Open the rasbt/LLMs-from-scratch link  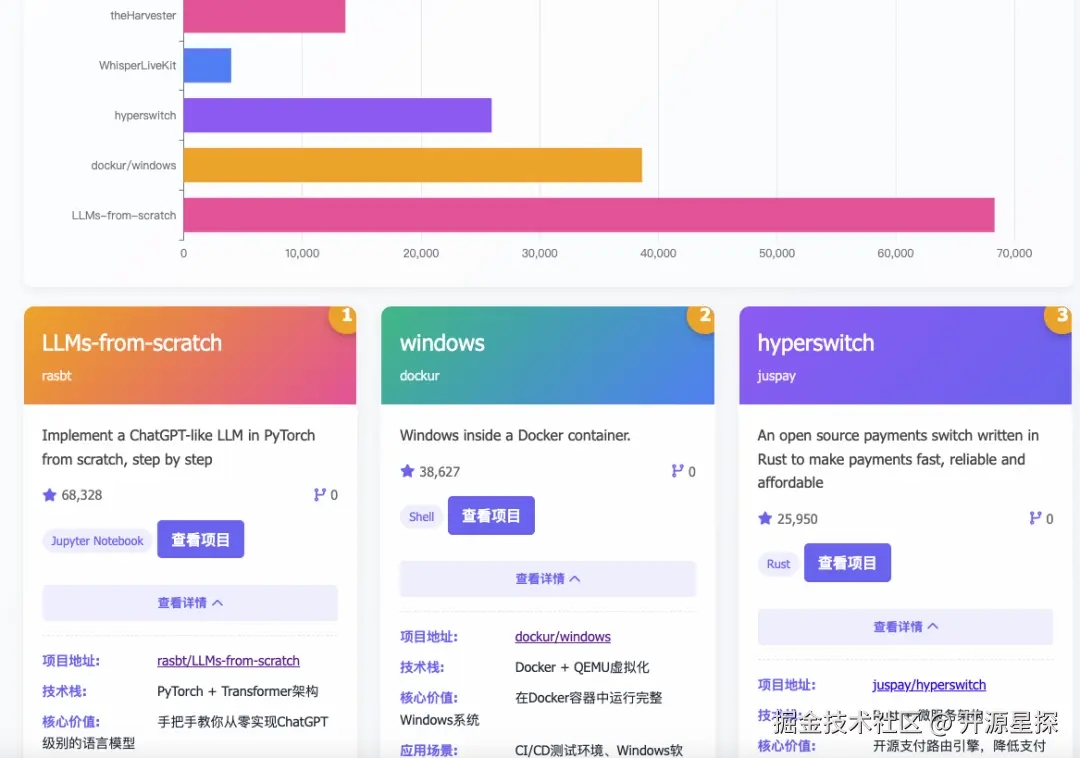[228, 661]
